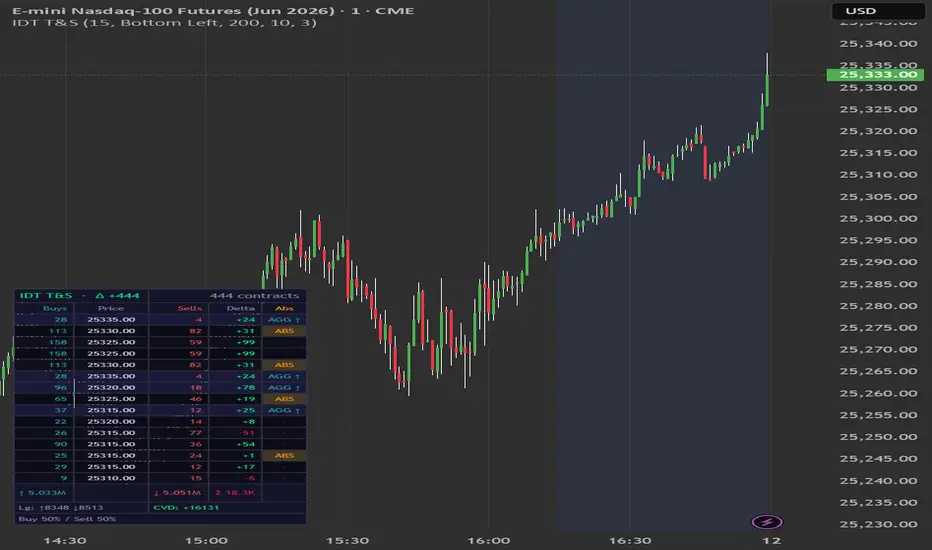Click the 14:30 time axis label
Image resolution: width=932 pixels, height=550 pixels.
point(65,540)
